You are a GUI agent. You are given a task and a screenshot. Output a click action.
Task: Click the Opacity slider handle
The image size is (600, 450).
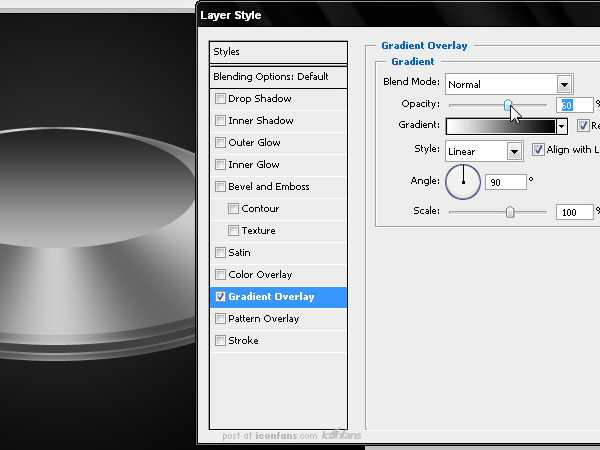coord(508,104)
